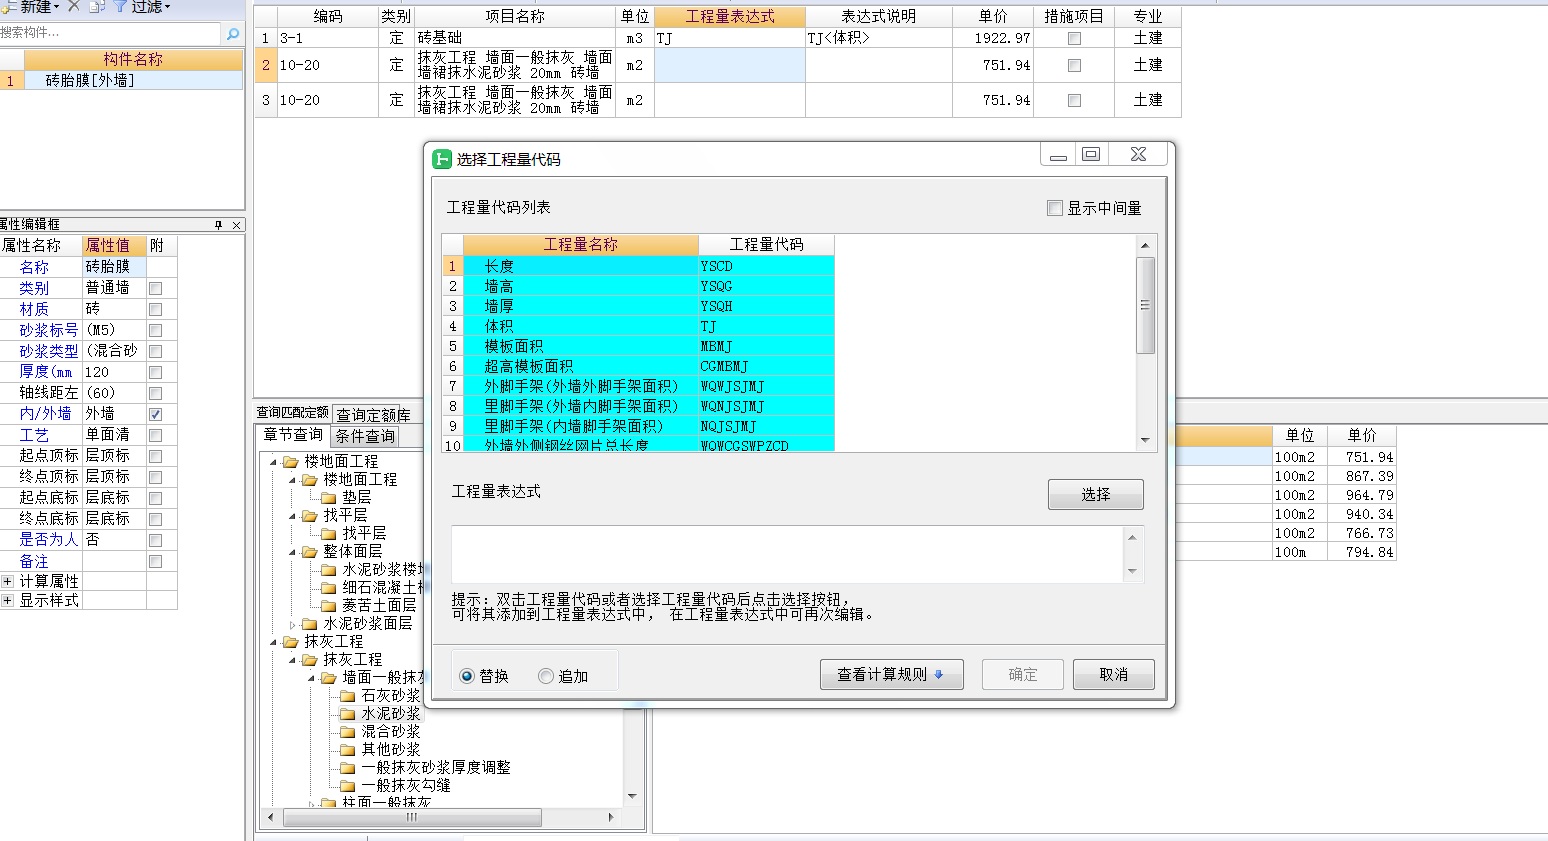Viewport: 1548px width, 841px height.
Task: Click the folder icon of 找平层 leaf
Action: [329, 533]
